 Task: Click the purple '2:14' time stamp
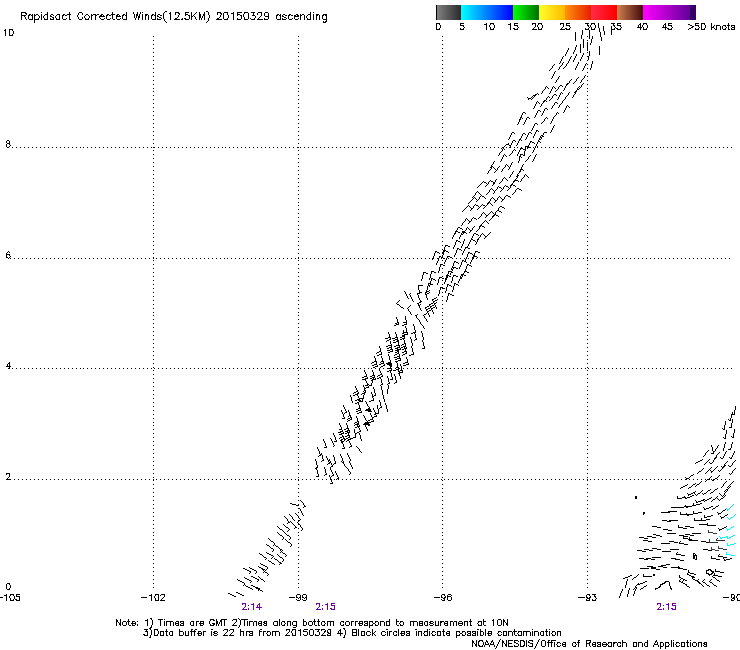[x=252, y=607]
